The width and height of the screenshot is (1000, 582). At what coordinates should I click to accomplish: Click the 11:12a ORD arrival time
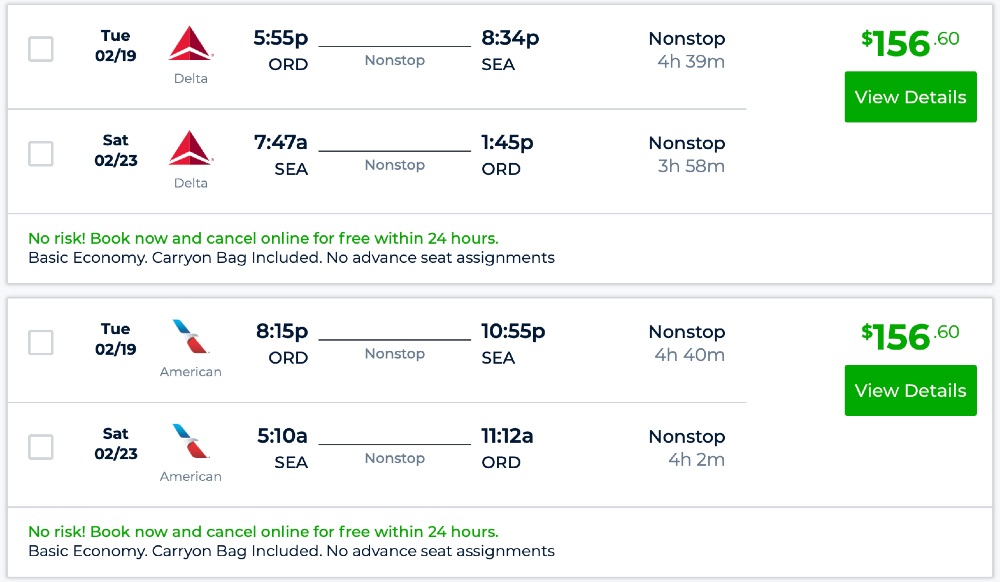point(507,436)
